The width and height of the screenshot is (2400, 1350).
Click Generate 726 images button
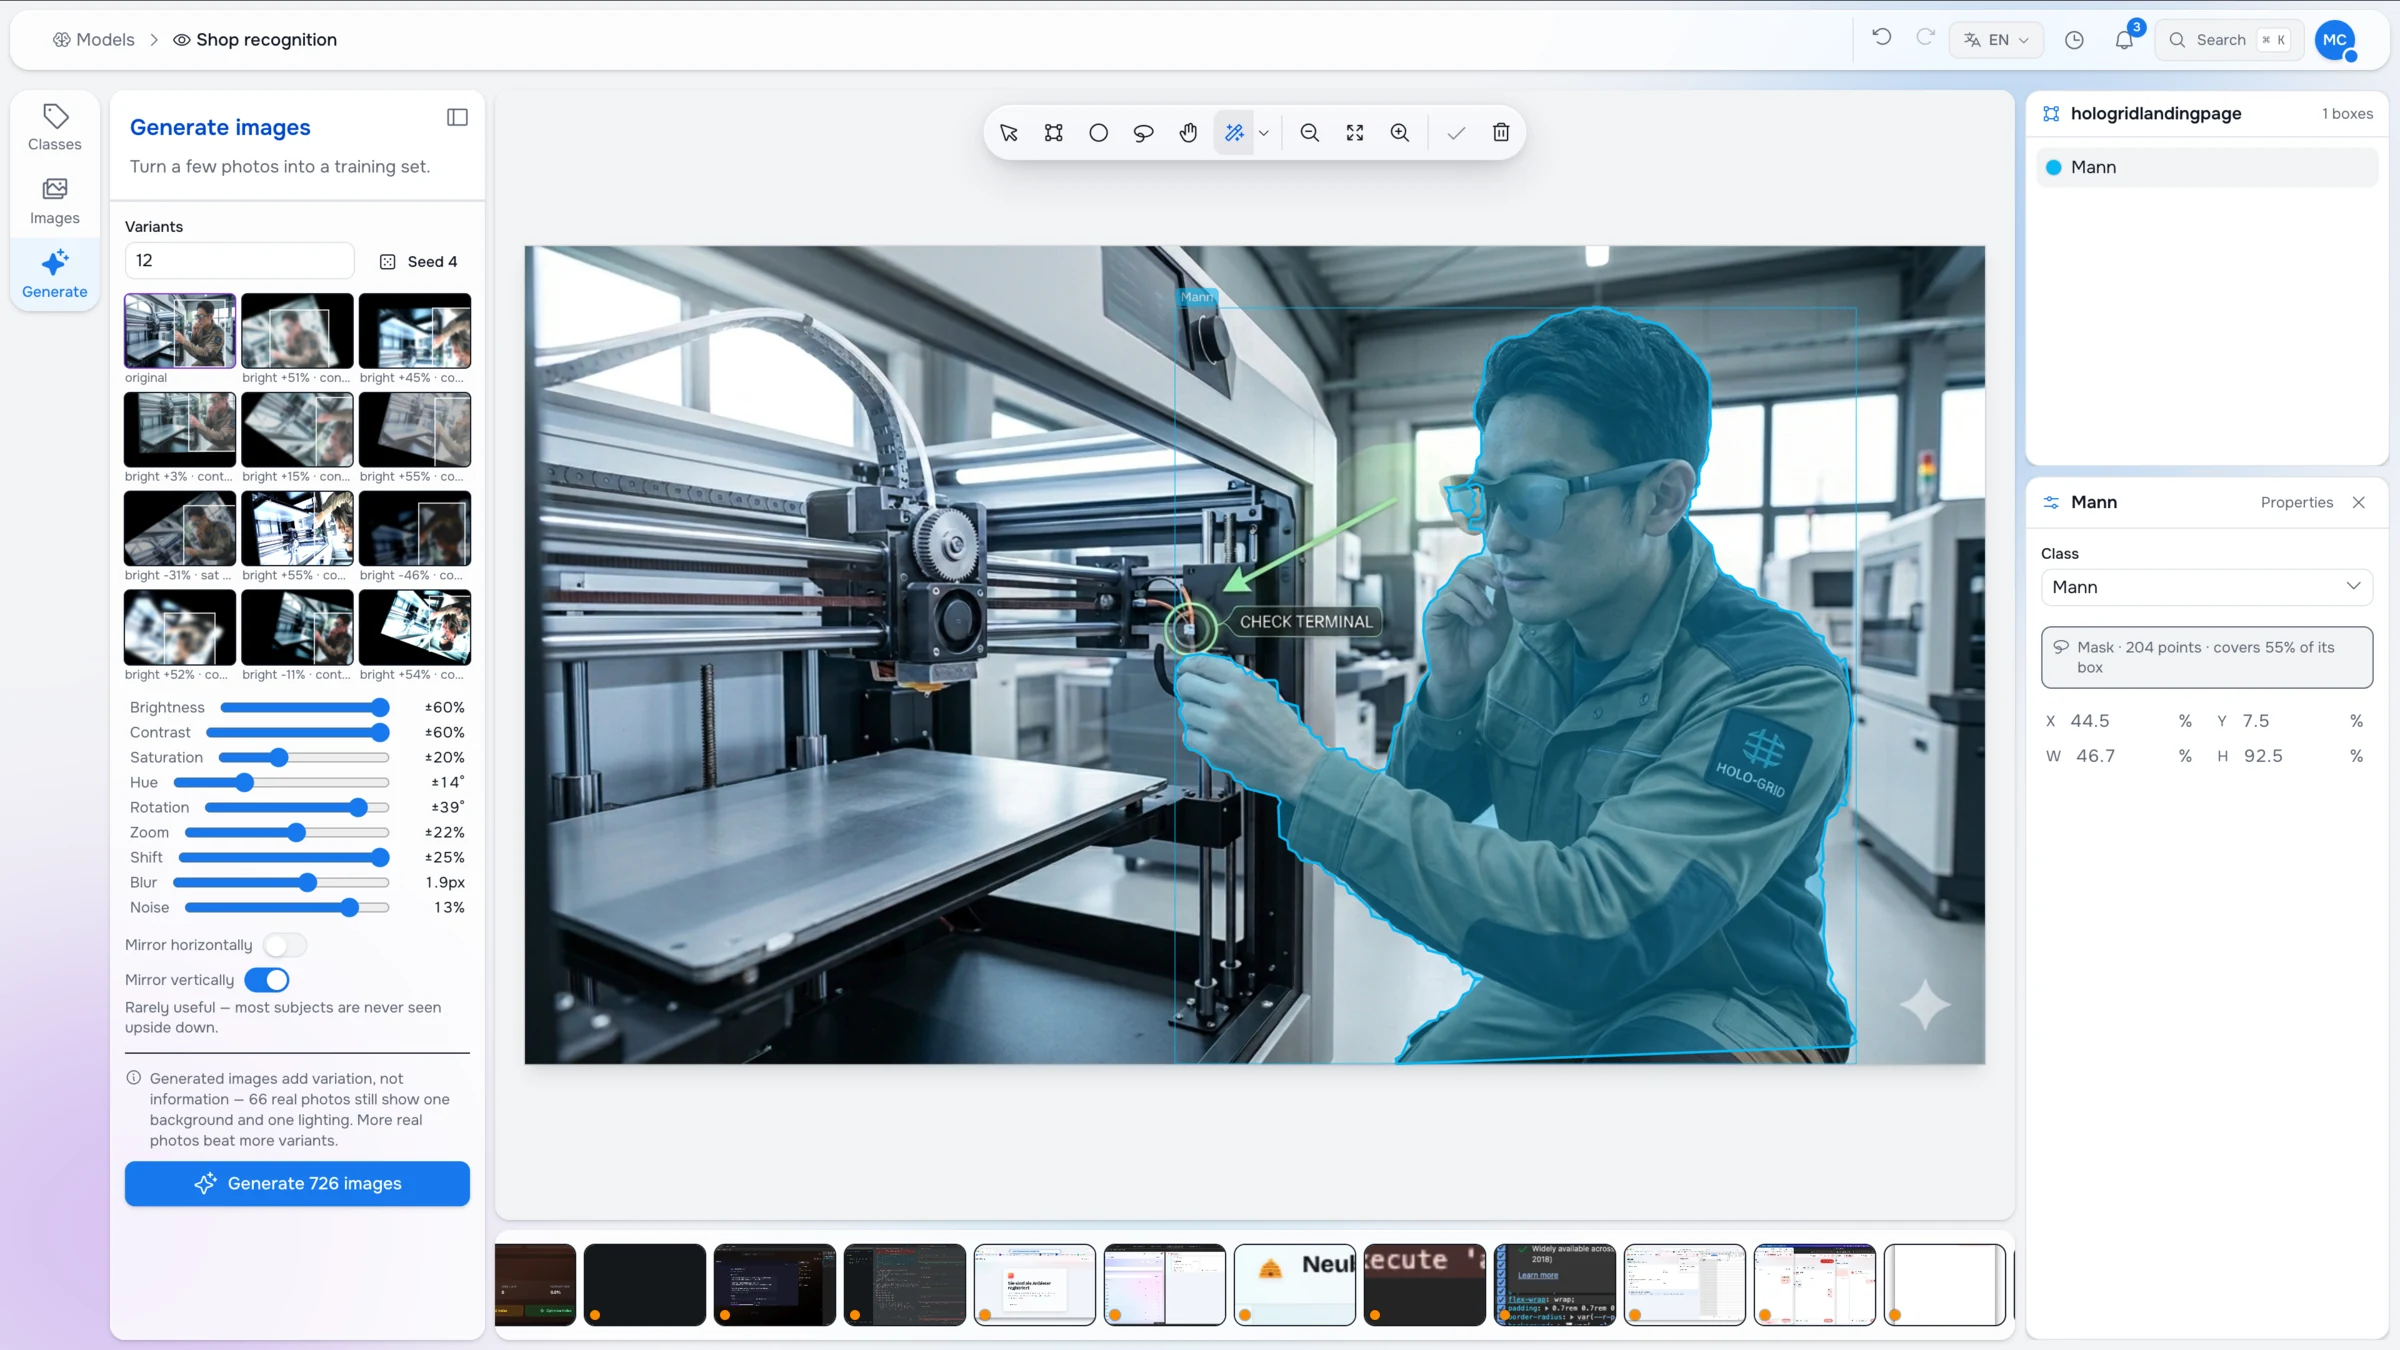(297, 1183)
